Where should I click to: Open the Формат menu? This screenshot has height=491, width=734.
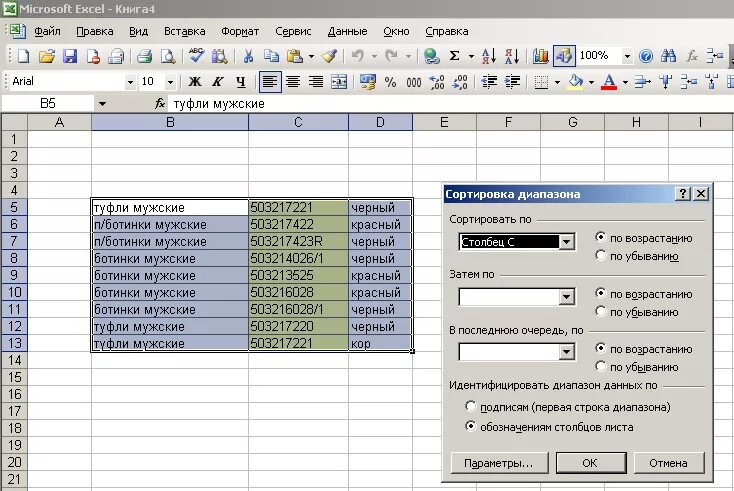coord(240,31)
